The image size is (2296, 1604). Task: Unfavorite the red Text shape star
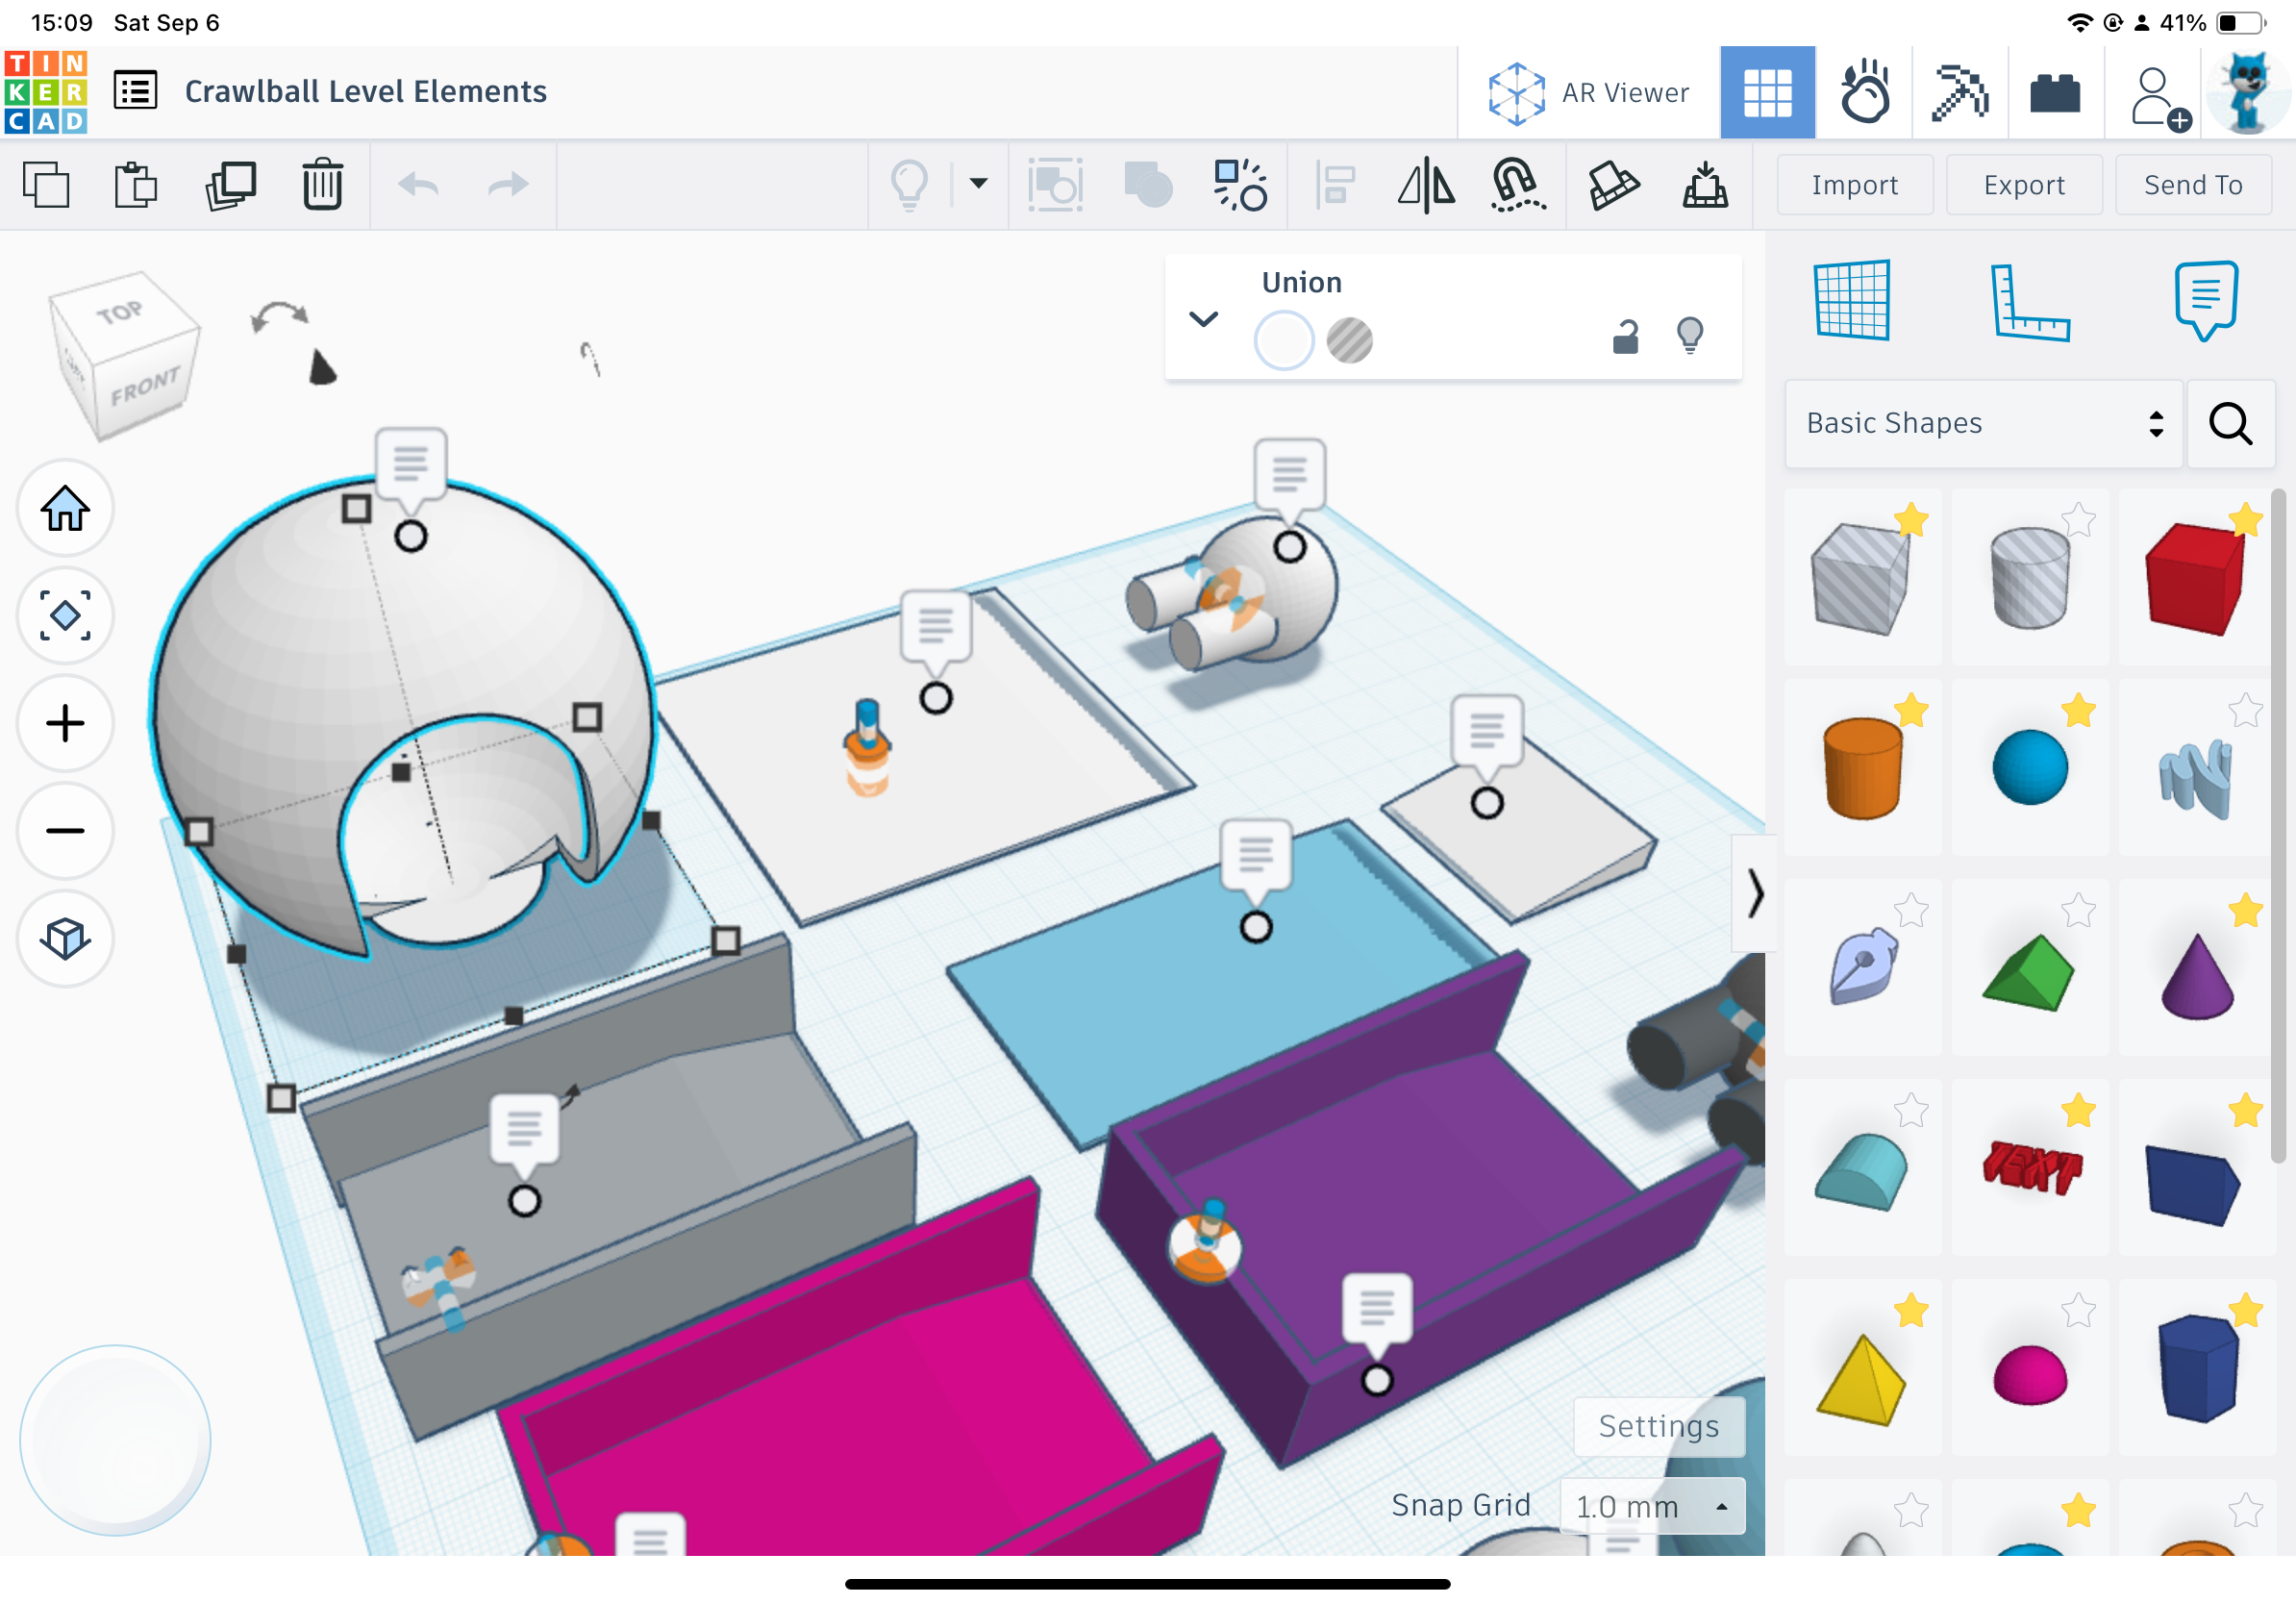click(x=2078, y=1110)
